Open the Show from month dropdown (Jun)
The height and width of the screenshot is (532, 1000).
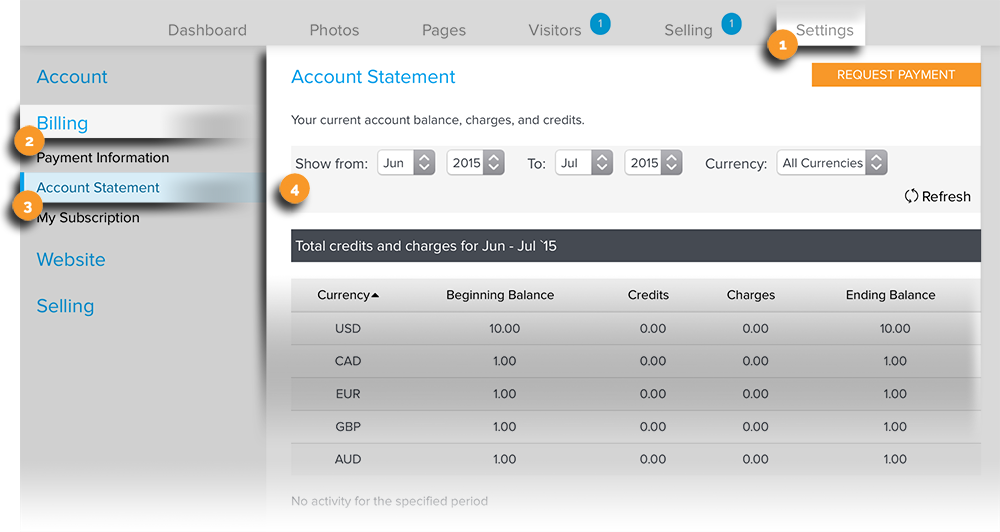click(x=406, y=163)
